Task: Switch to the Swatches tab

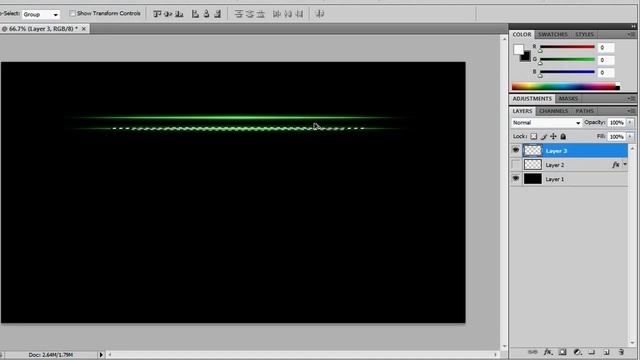Action: pos(553,35)
